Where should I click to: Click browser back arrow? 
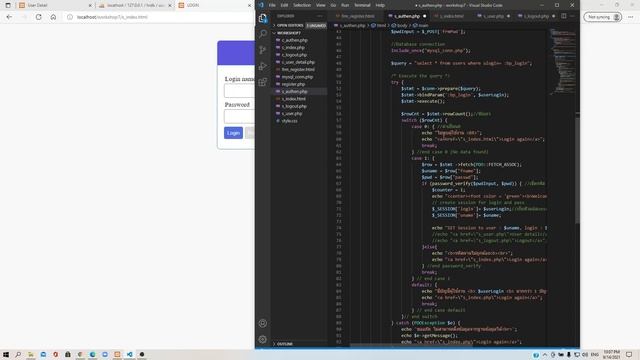9,17
